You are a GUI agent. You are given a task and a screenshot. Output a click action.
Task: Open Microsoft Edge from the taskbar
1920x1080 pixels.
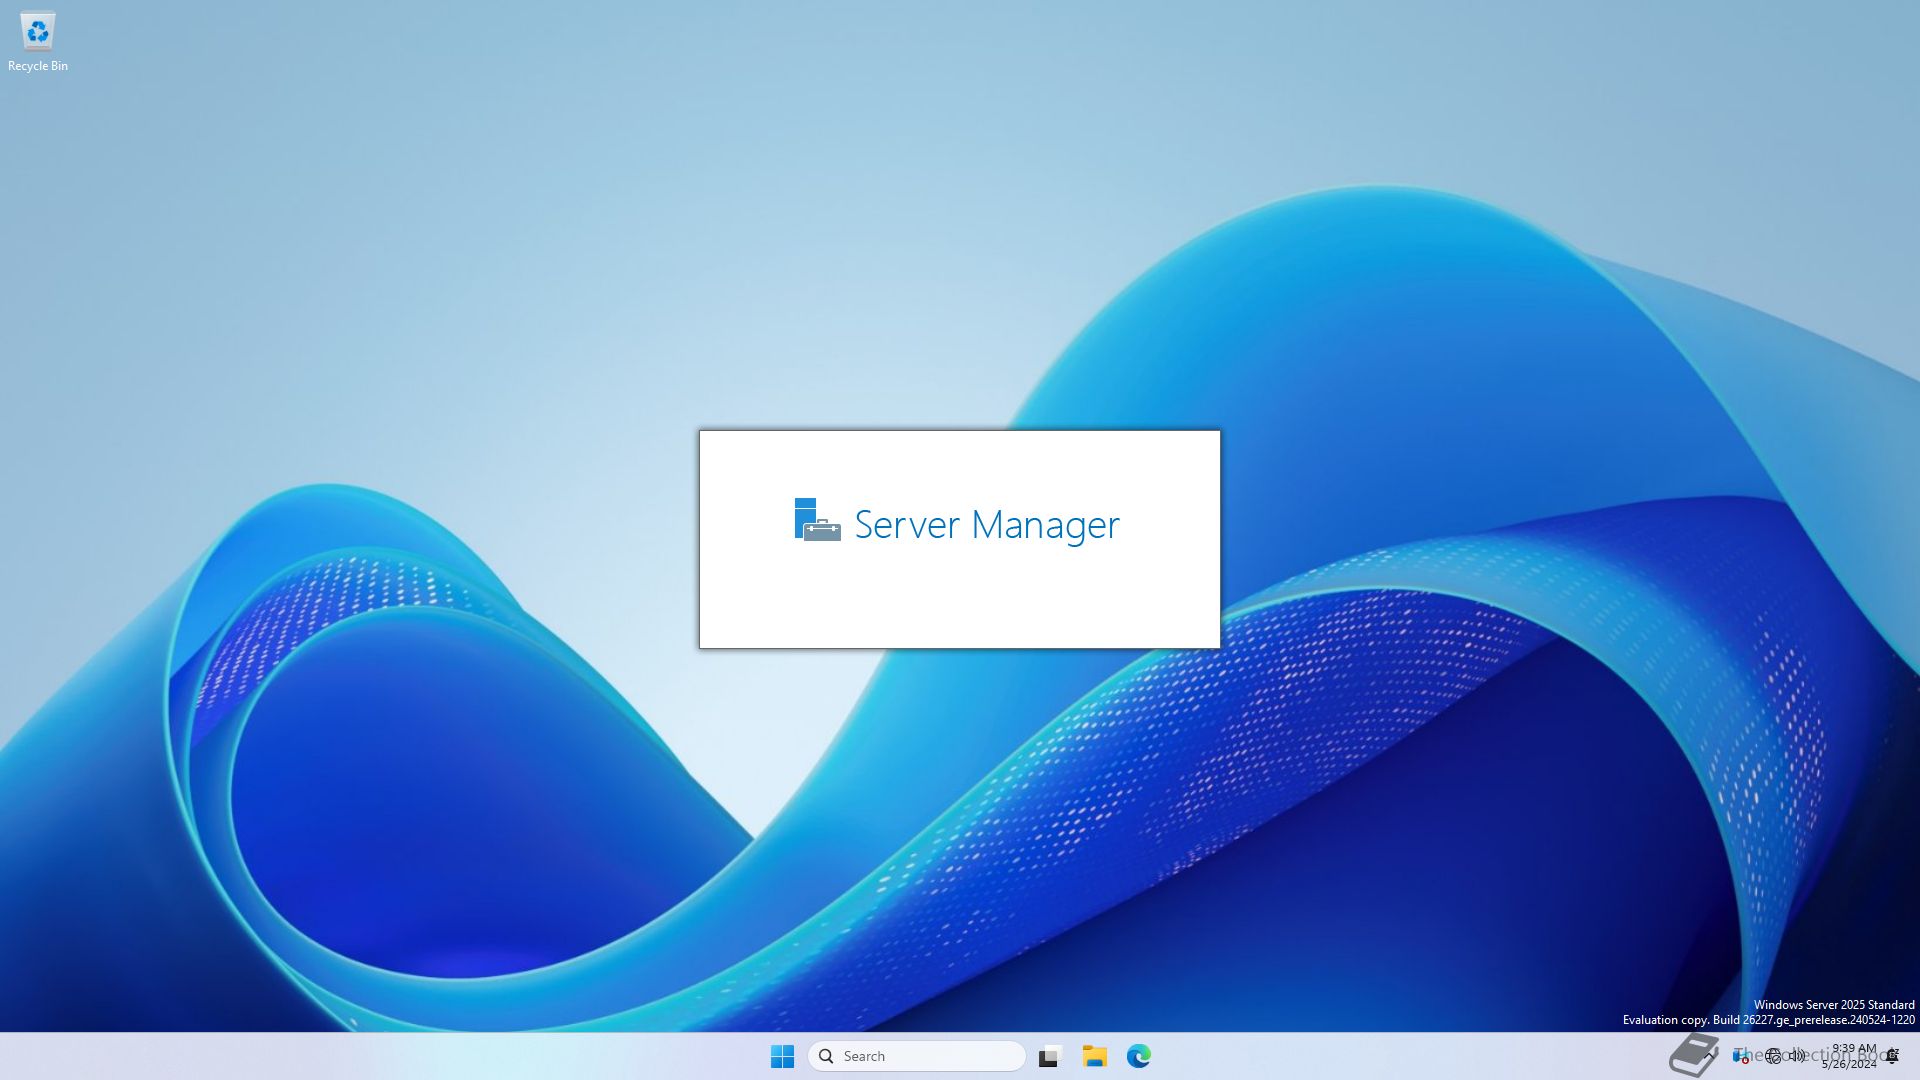1138,1056
